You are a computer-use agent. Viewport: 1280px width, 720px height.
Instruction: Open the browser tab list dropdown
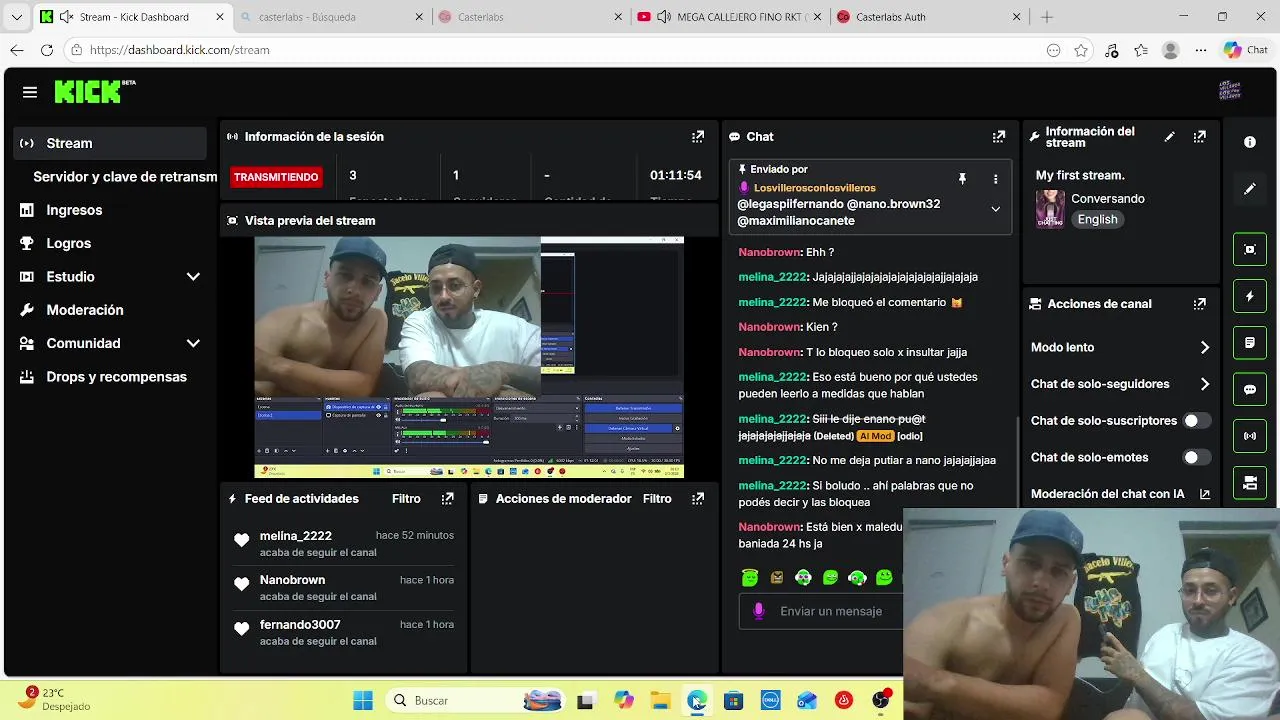pos(16,17)
